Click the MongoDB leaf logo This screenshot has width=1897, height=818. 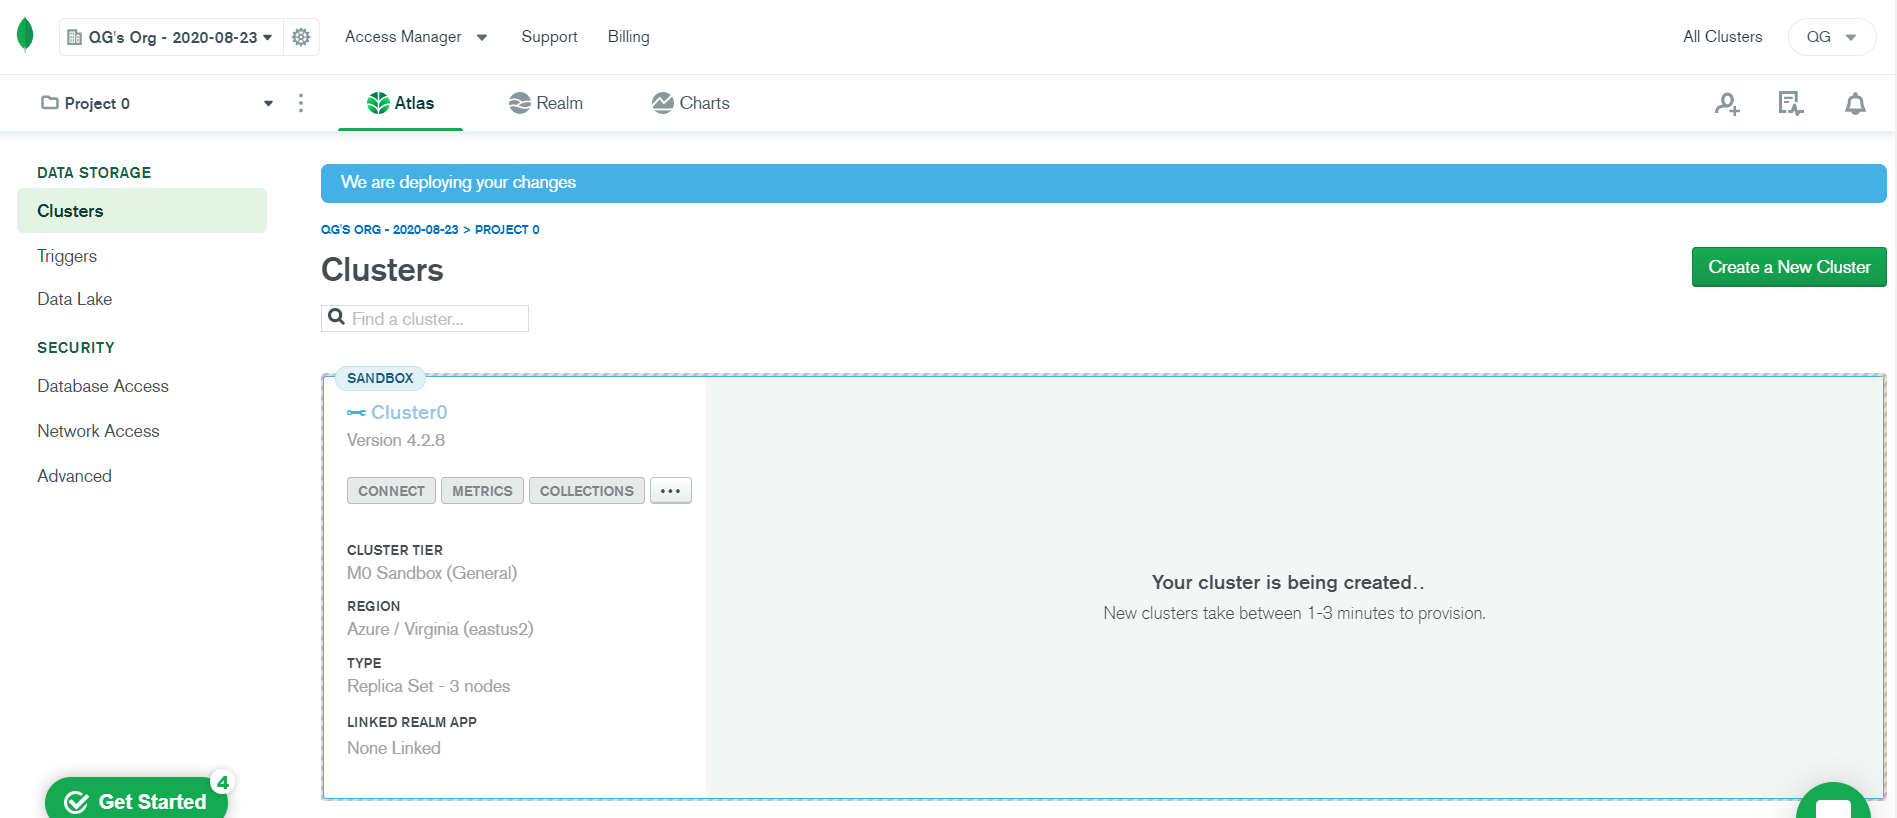(x=26, y=36)
